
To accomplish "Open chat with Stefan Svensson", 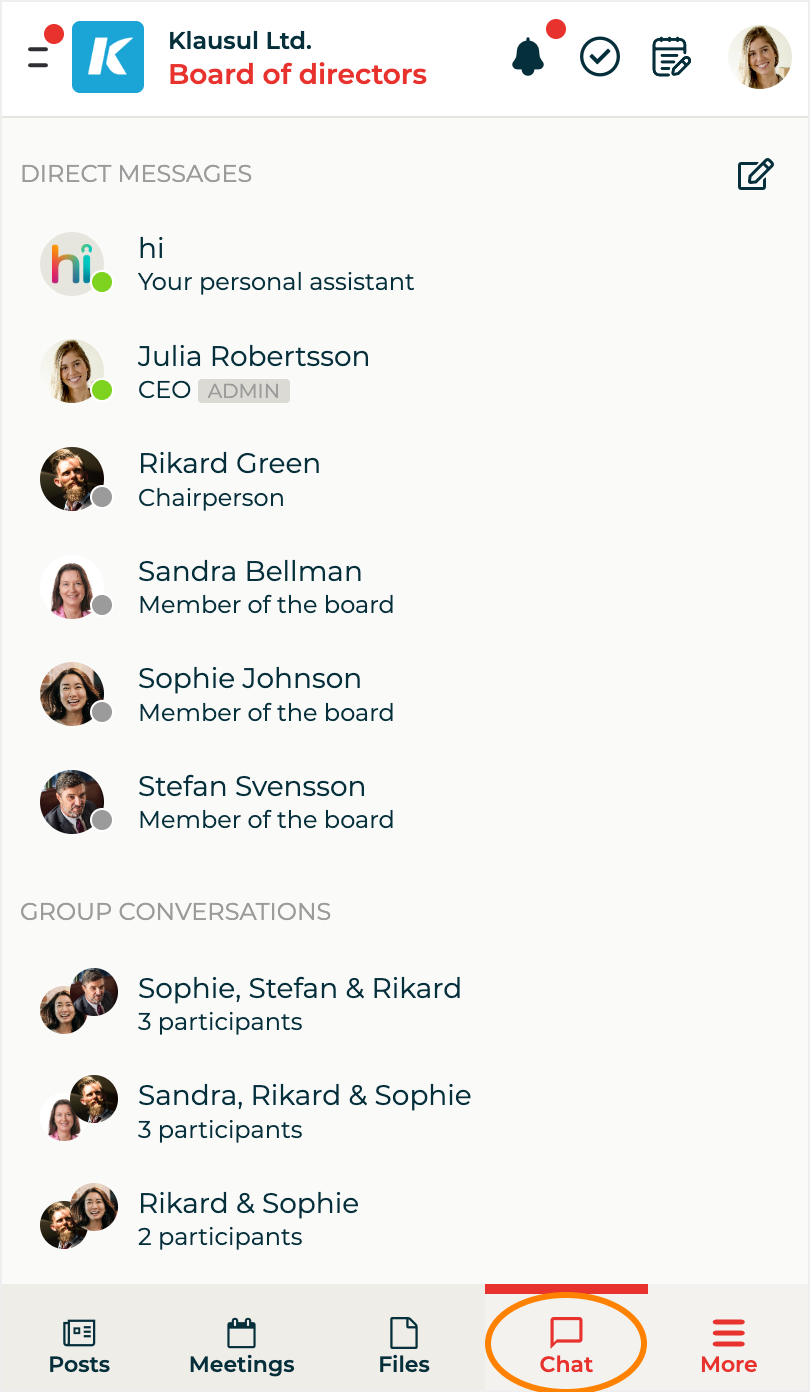I will tap(251, 802).
